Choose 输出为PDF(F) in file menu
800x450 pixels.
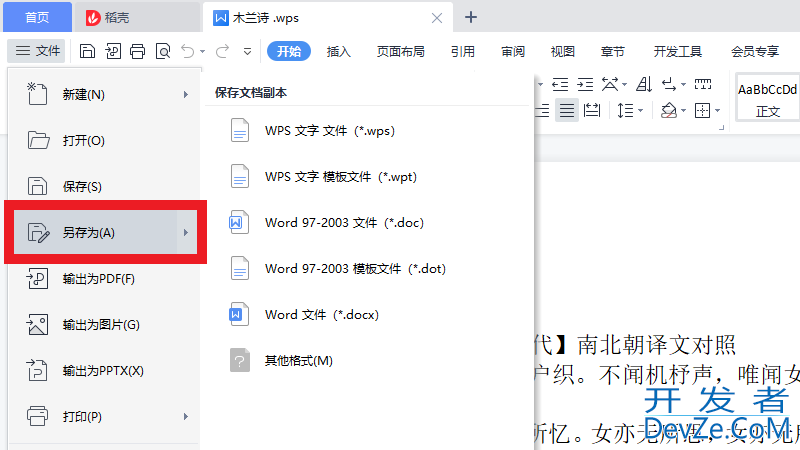[x=105, y=279]
